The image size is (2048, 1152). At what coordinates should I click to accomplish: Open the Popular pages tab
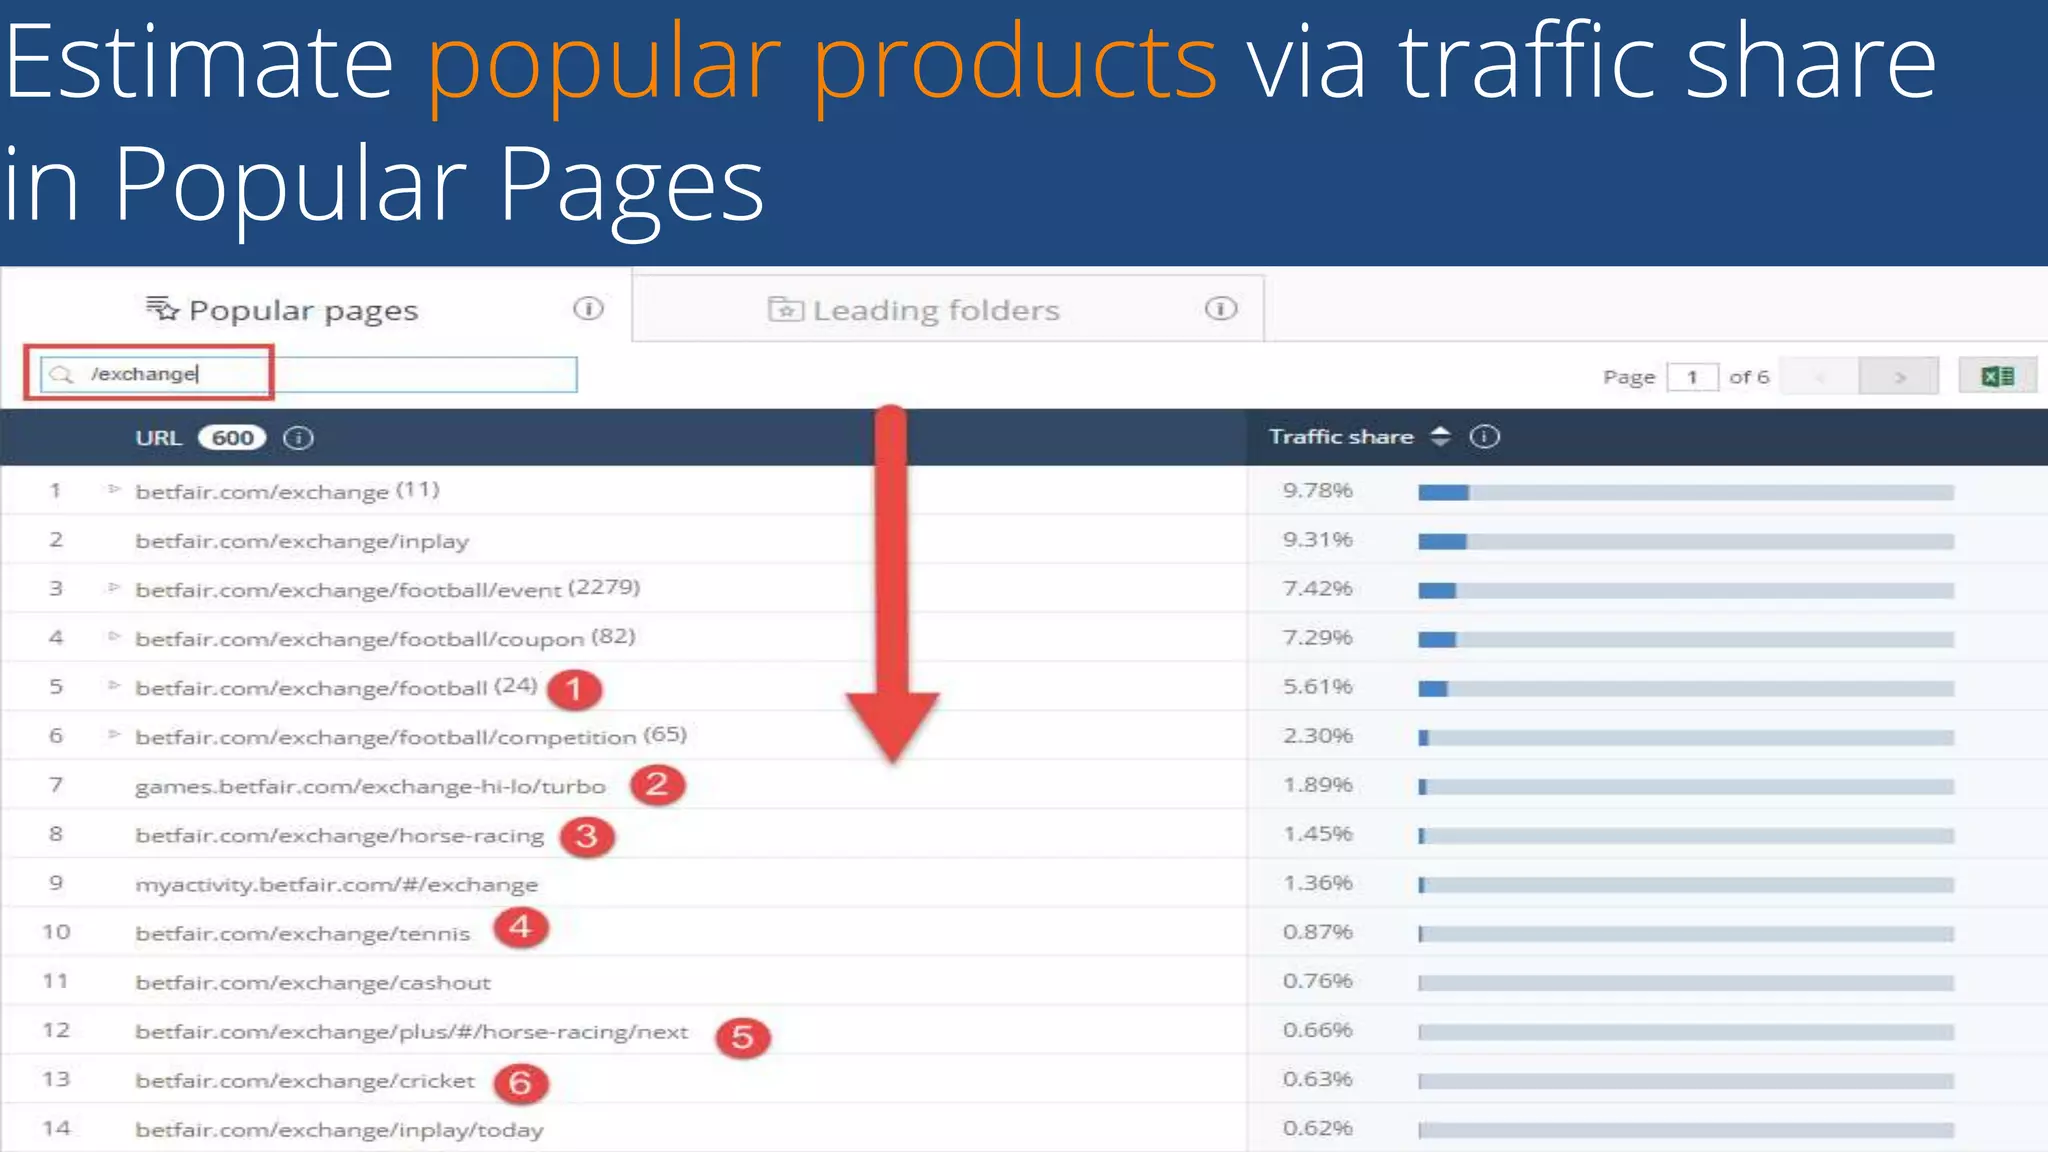click(x=316, y=309)
